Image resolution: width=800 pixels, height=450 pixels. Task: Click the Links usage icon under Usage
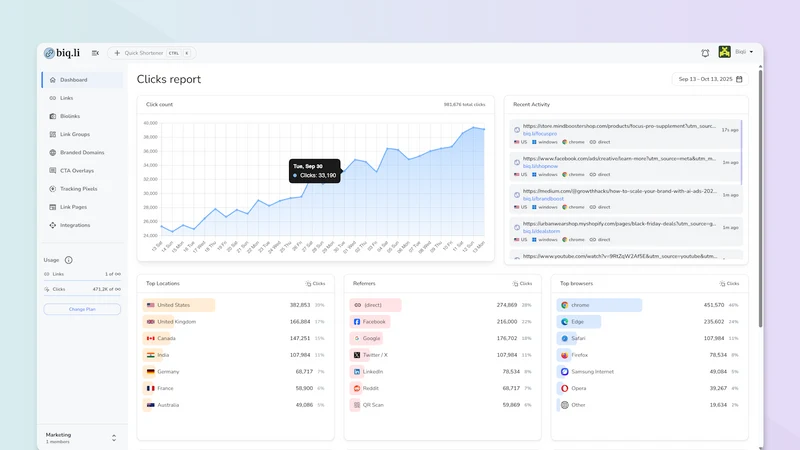point(47,274)
